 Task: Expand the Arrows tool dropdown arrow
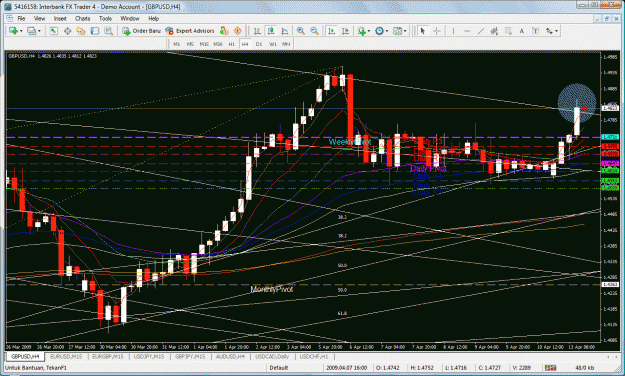[556, 31]
